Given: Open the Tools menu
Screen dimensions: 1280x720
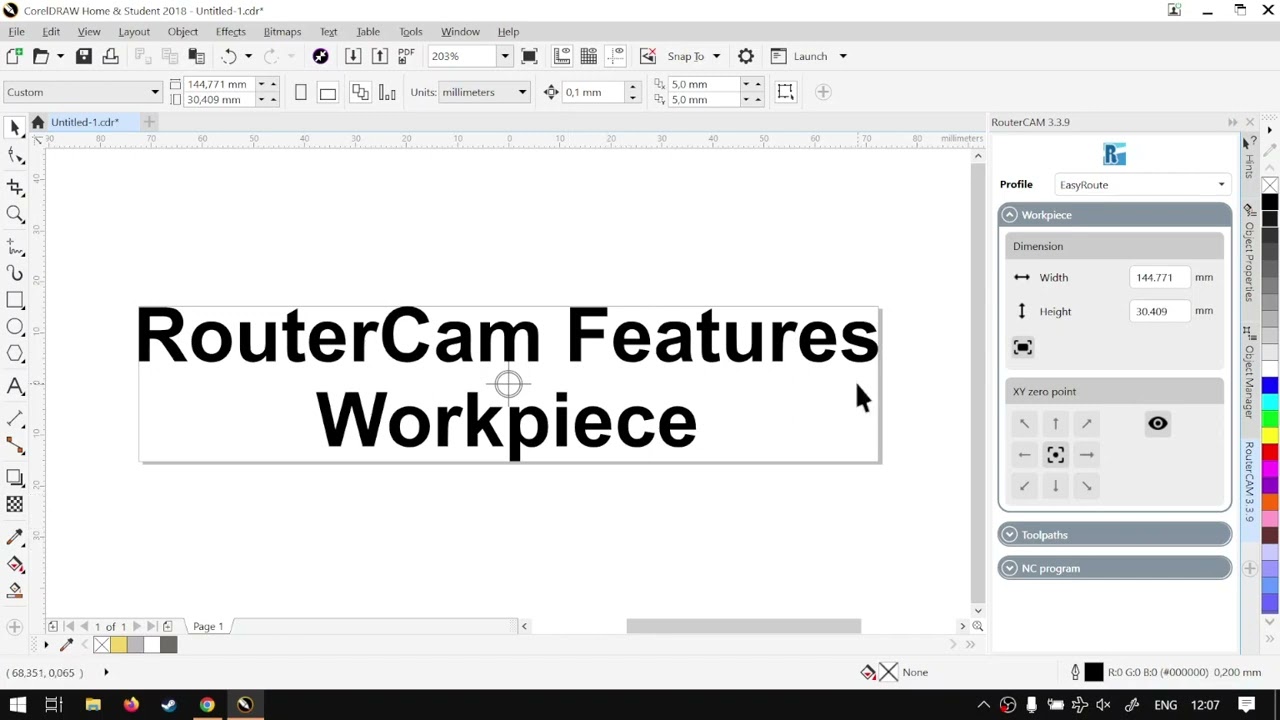Looking at the screenshot, I should coord(410,31).
